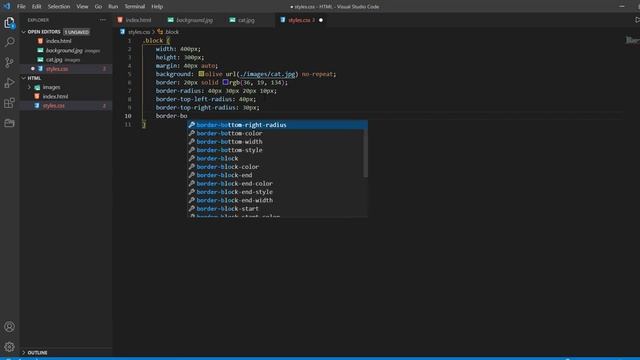Open the Run and Debug view

pyautogui.click(x=9, y=82)
